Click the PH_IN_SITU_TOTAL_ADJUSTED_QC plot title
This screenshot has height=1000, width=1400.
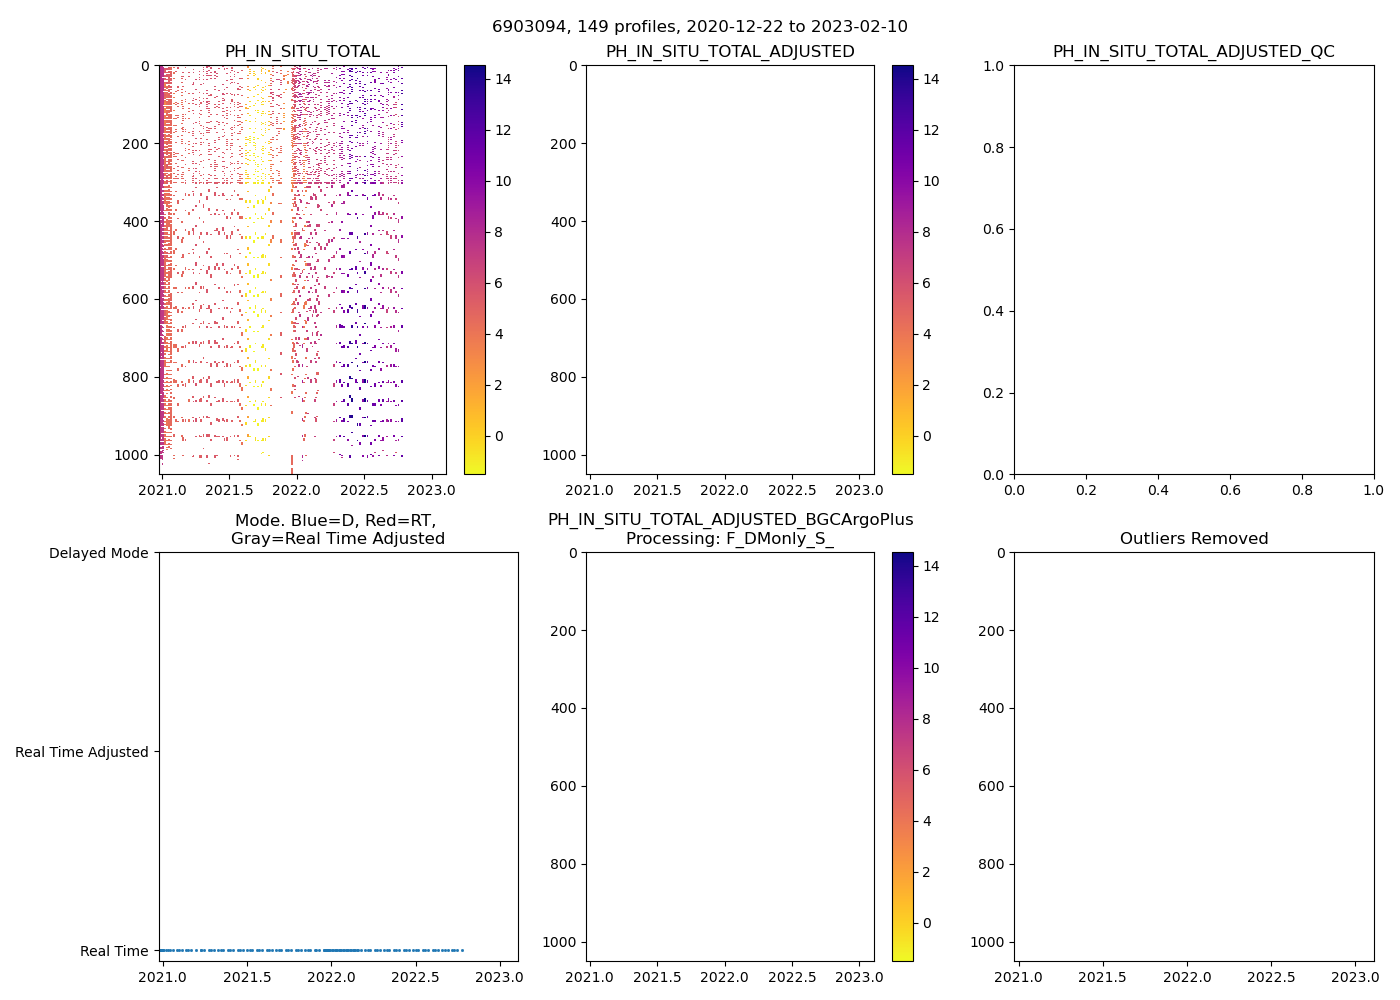click(1193, 52)
